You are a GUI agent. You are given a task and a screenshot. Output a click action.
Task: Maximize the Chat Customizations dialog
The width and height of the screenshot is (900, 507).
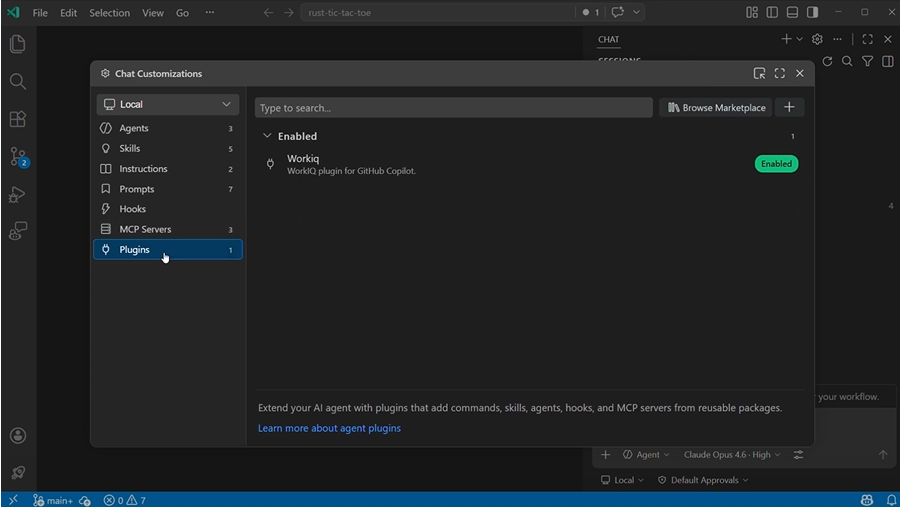coord(780,73)
